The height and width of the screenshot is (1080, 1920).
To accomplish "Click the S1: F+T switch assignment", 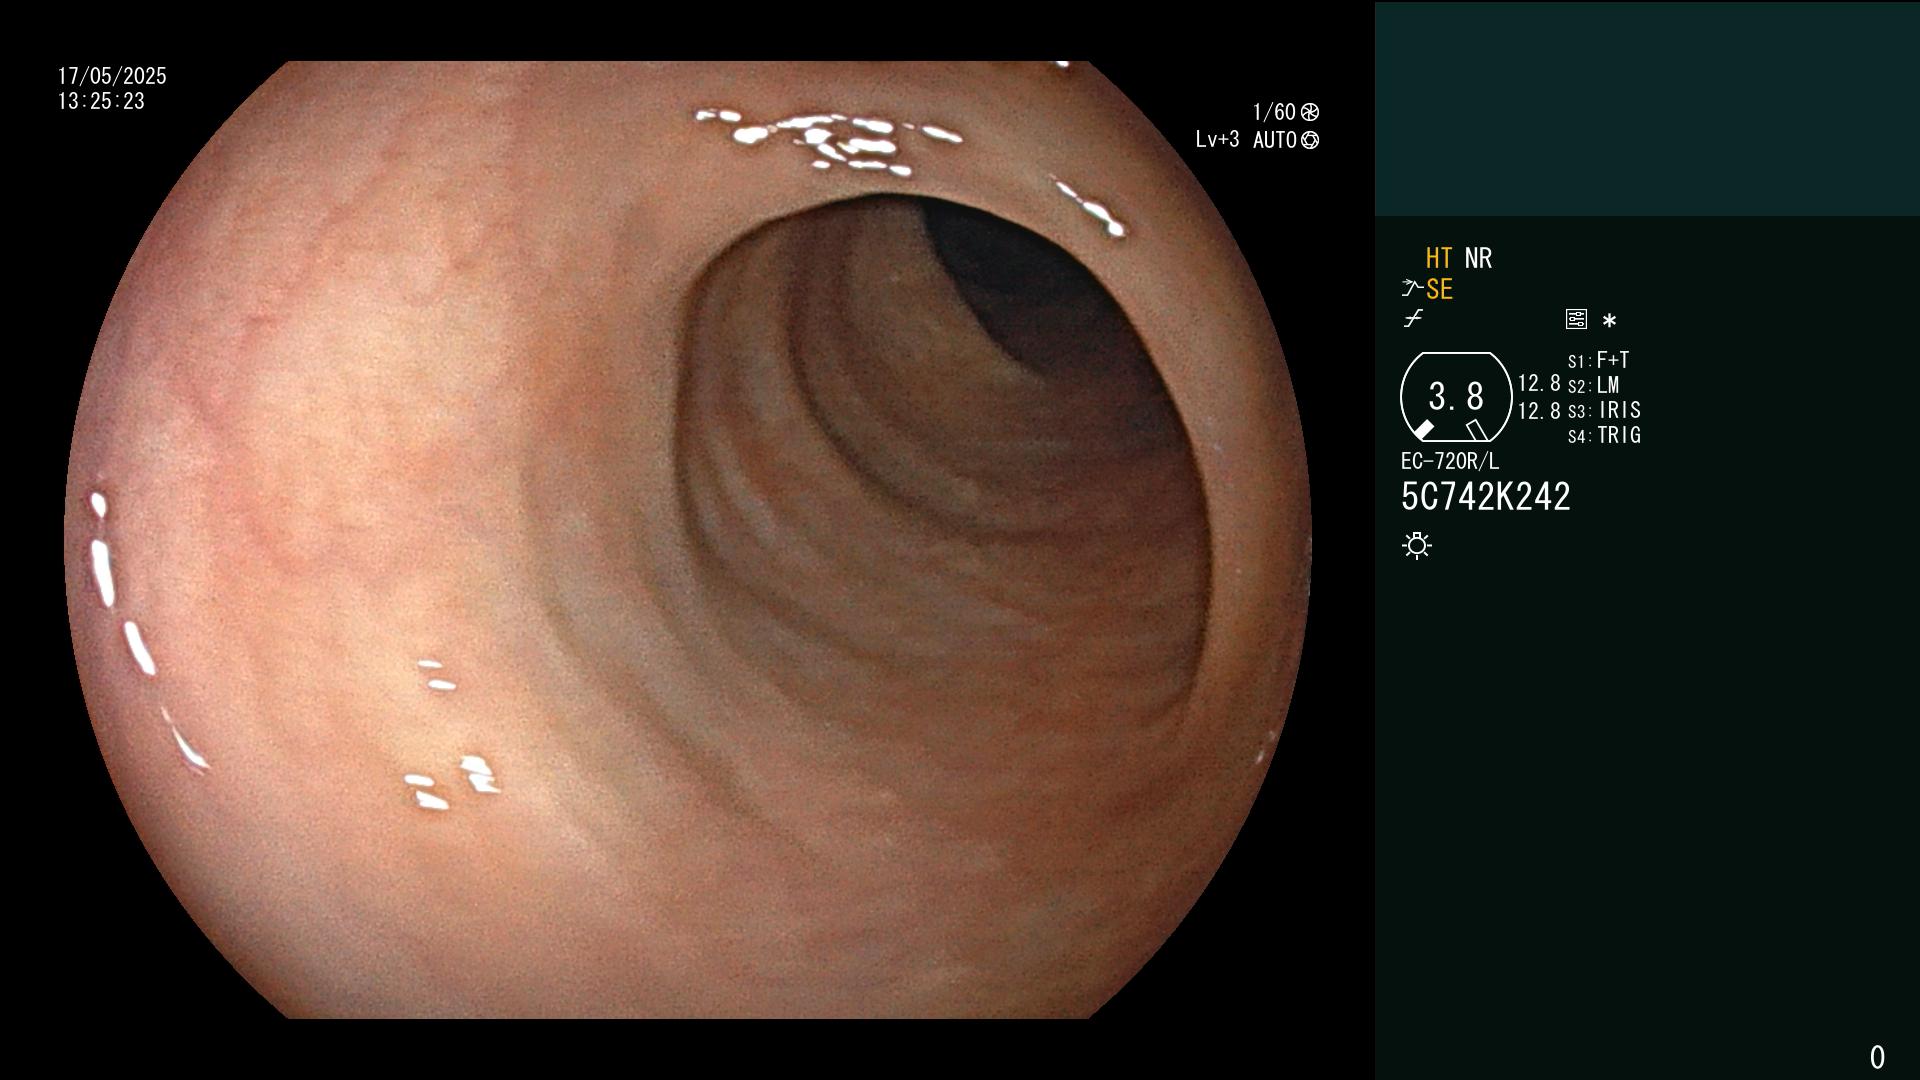I will click(x=1599, y=360).
